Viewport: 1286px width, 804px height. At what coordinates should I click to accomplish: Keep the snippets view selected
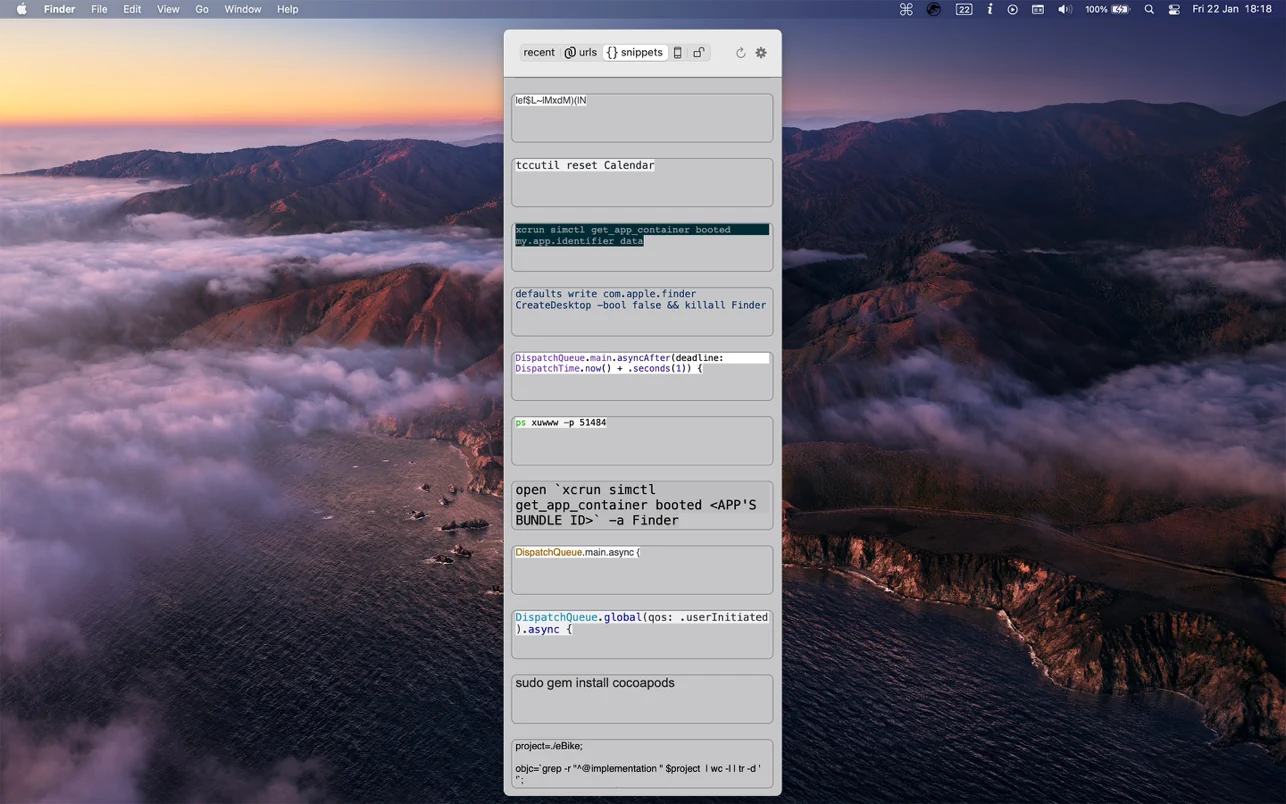pos(635,52)
